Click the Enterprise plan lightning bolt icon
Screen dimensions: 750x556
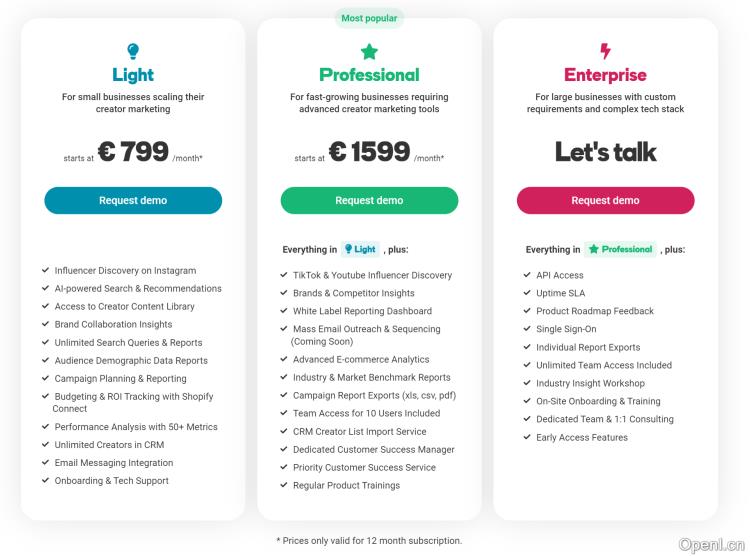pos(605,51)
